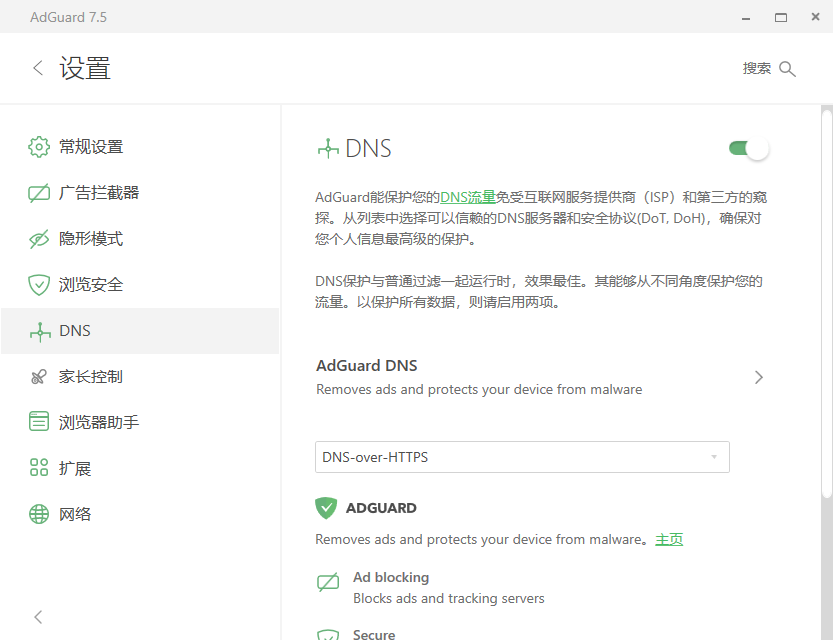This screenshot has height=640, width=833.
Task: Open the 主页 homepage link
Action: (669, 540)
